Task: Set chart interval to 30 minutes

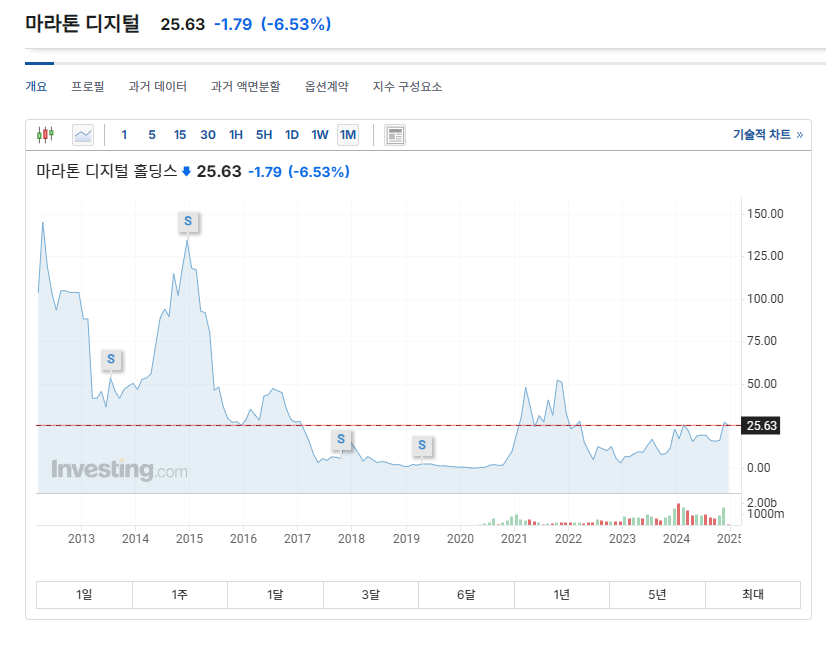Action: pos(208,135)
